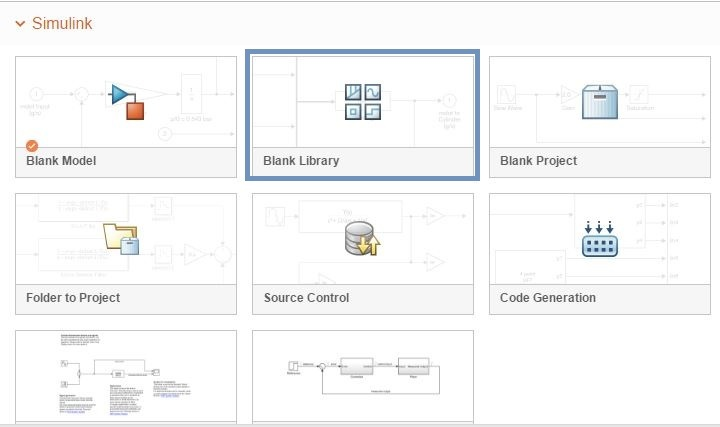Click the Blank Project box icon
This screenshot has height=427, width=720.
pos(600,101)
